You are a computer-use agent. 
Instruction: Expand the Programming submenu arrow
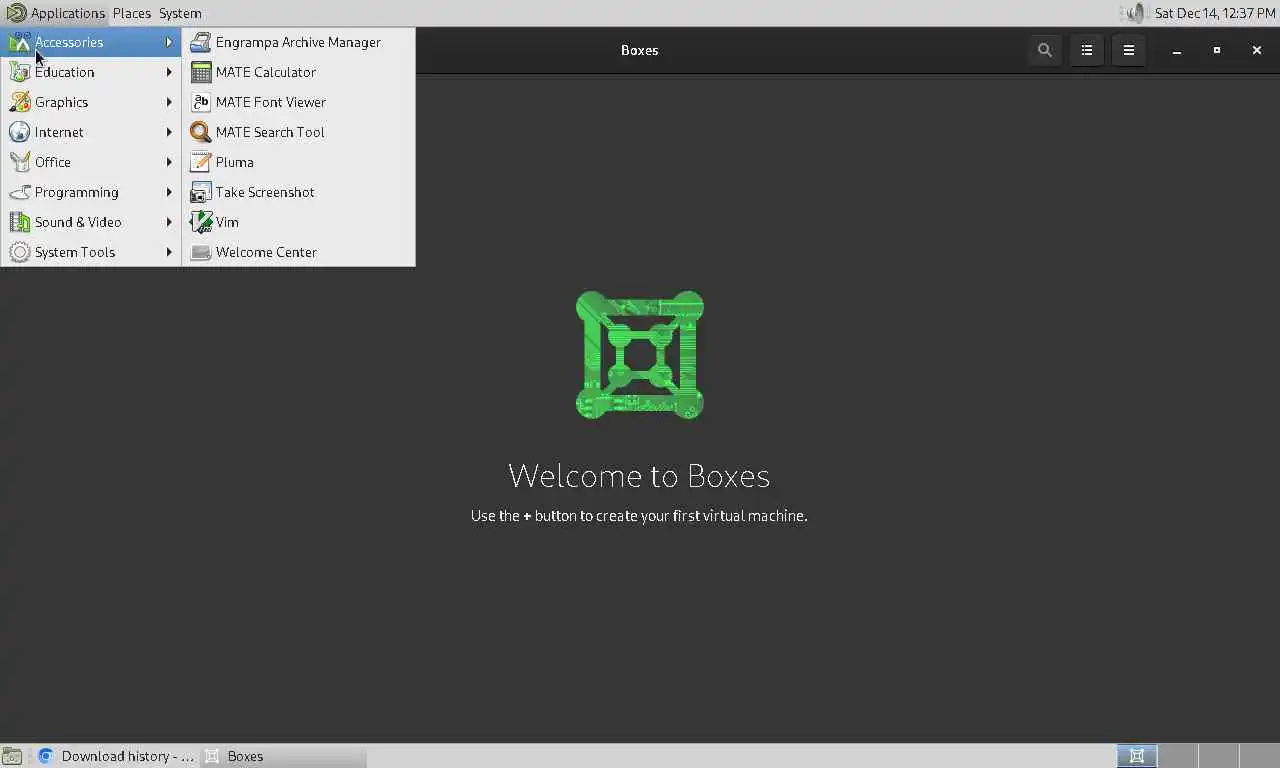(x=169, y=192)
